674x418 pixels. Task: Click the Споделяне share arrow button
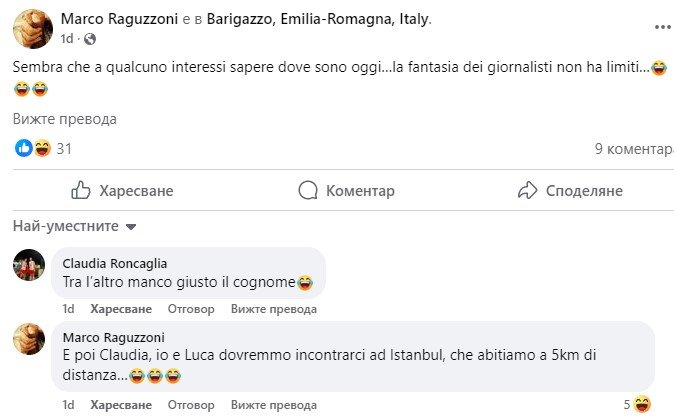click(570, 190)
